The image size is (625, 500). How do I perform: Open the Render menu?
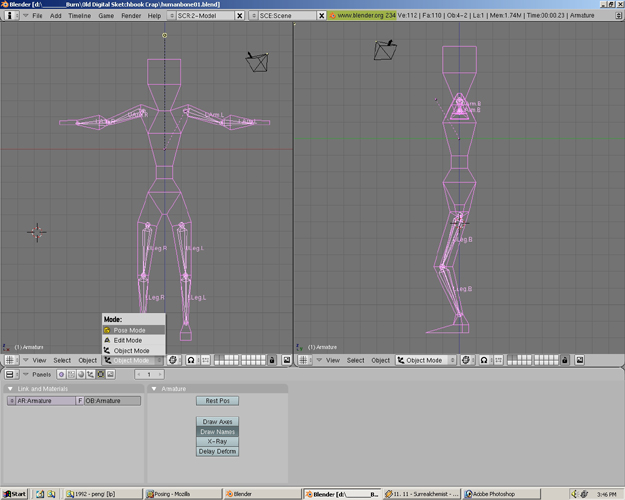(x=131, y=16)
